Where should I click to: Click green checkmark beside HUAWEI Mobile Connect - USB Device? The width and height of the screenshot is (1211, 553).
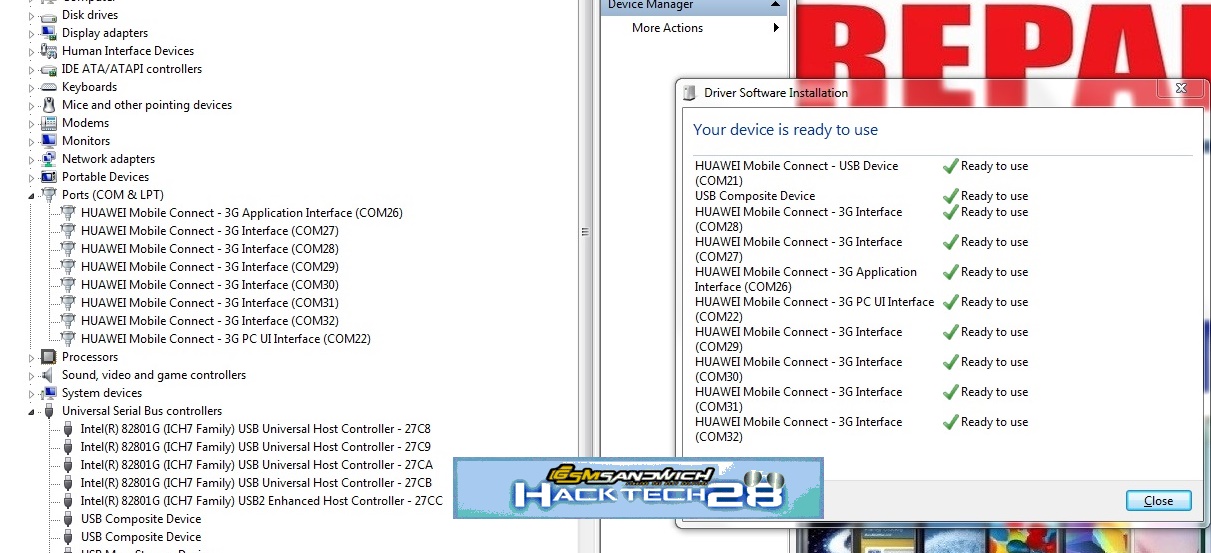[x=951, y=166]
